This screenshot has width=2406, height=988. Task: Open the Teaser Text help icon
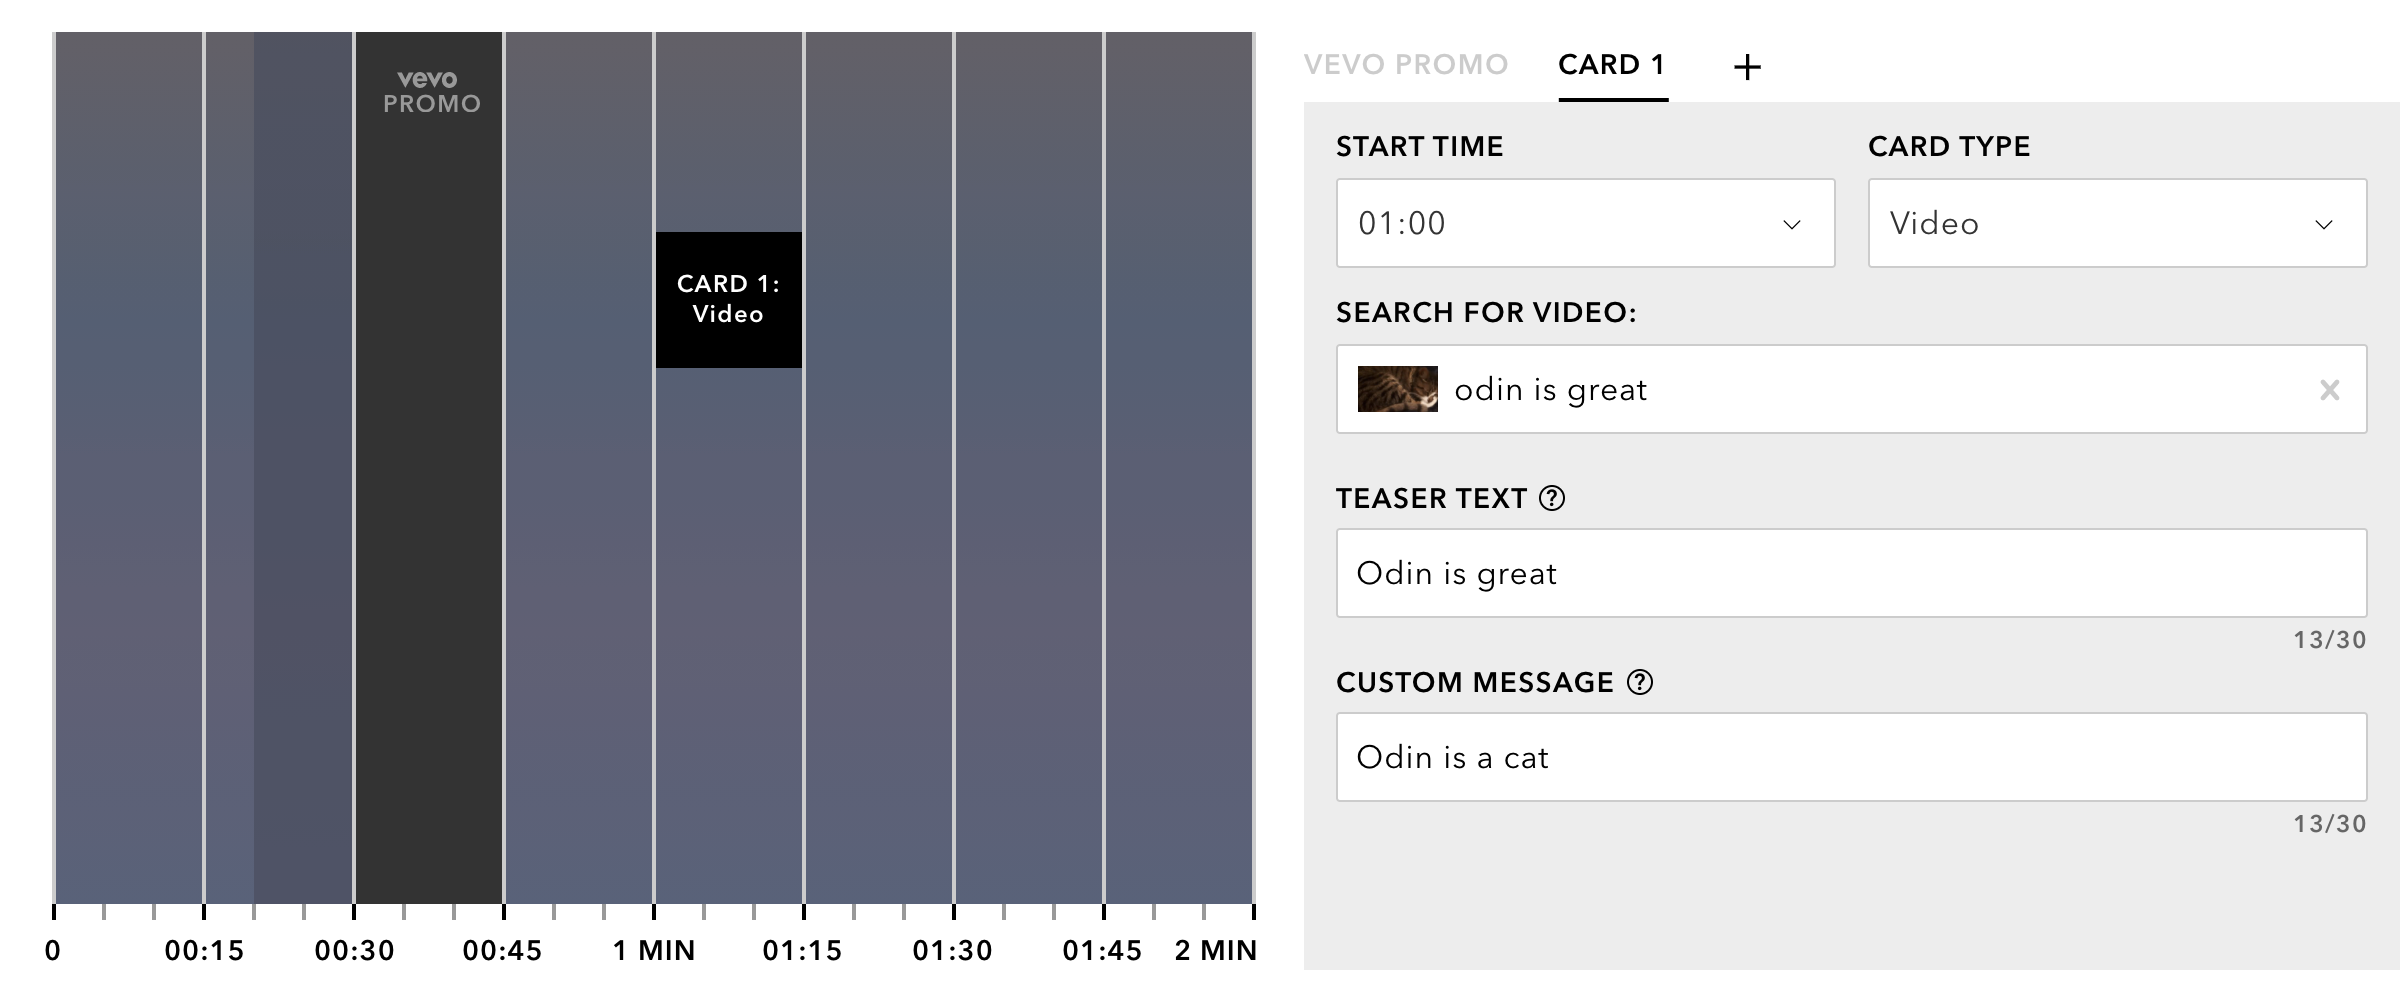(x=1552, y=498)
